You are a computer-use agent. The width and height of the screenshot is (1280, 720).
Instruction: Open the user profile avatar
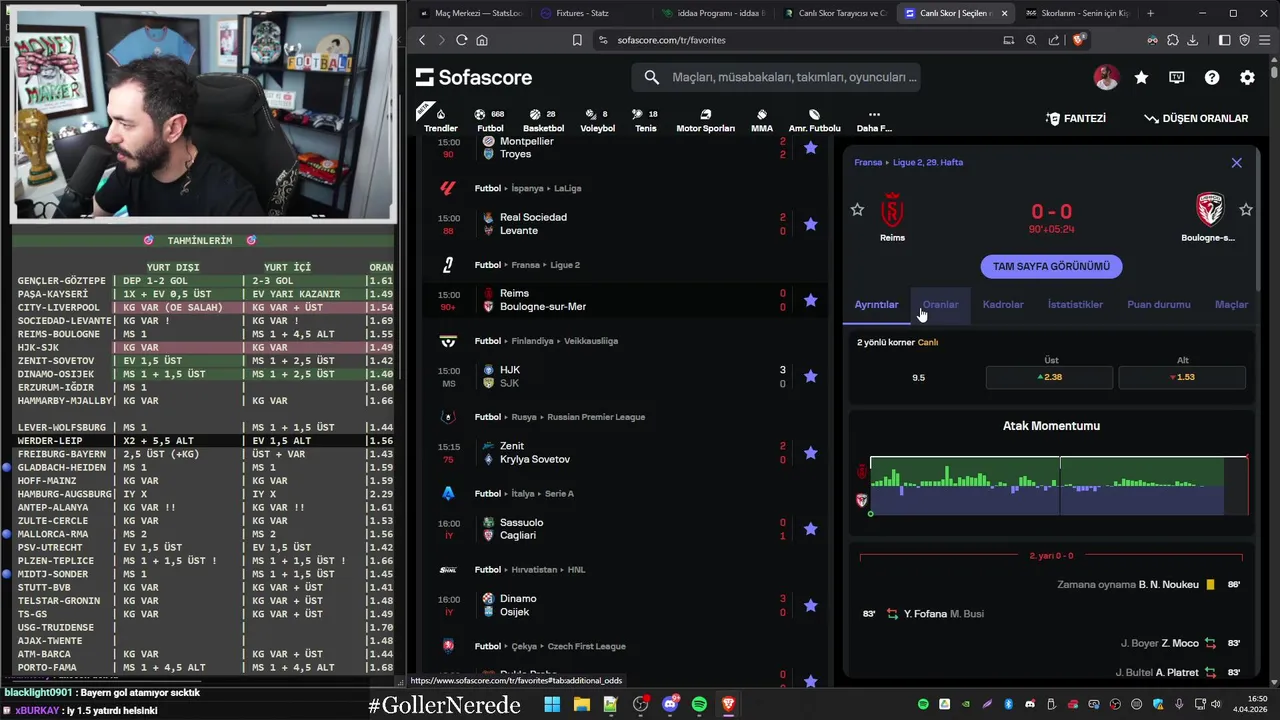[1106, 77]
